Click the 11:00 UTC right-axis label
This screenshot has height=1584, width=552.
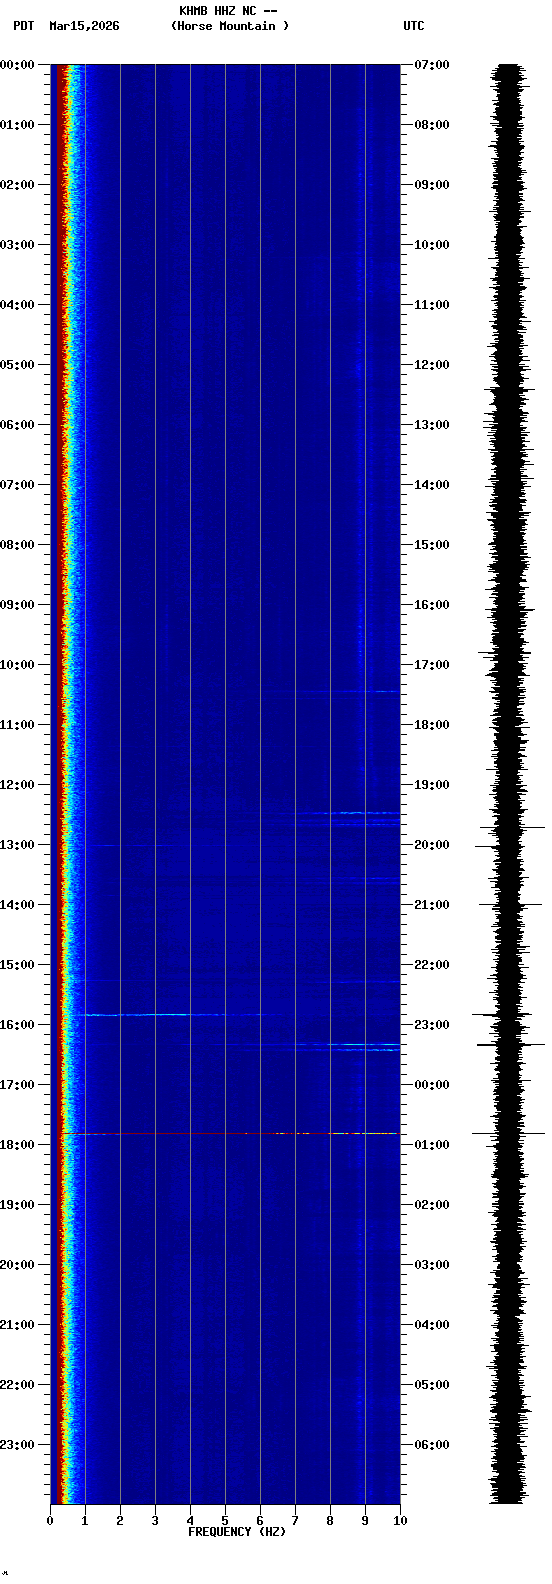[432, 305]
